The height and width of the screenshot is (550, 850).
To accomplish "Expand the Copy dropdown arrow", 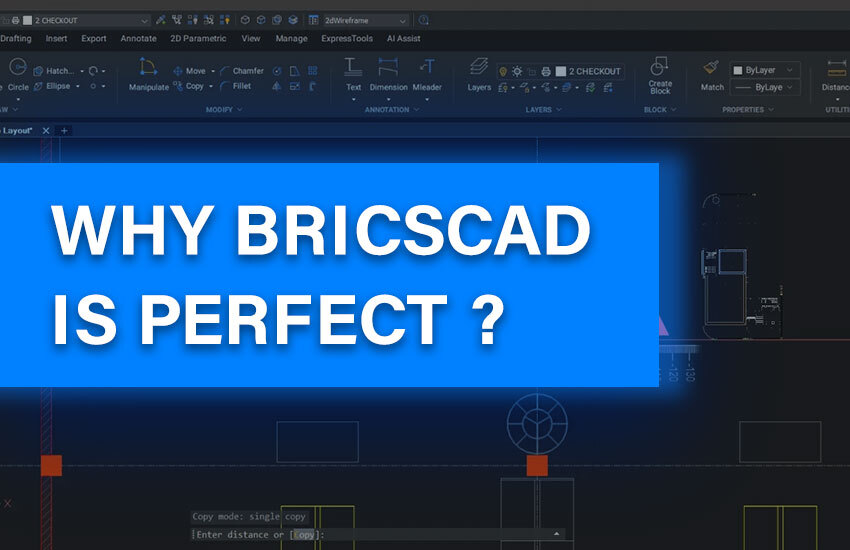I will tap(211, 86).
